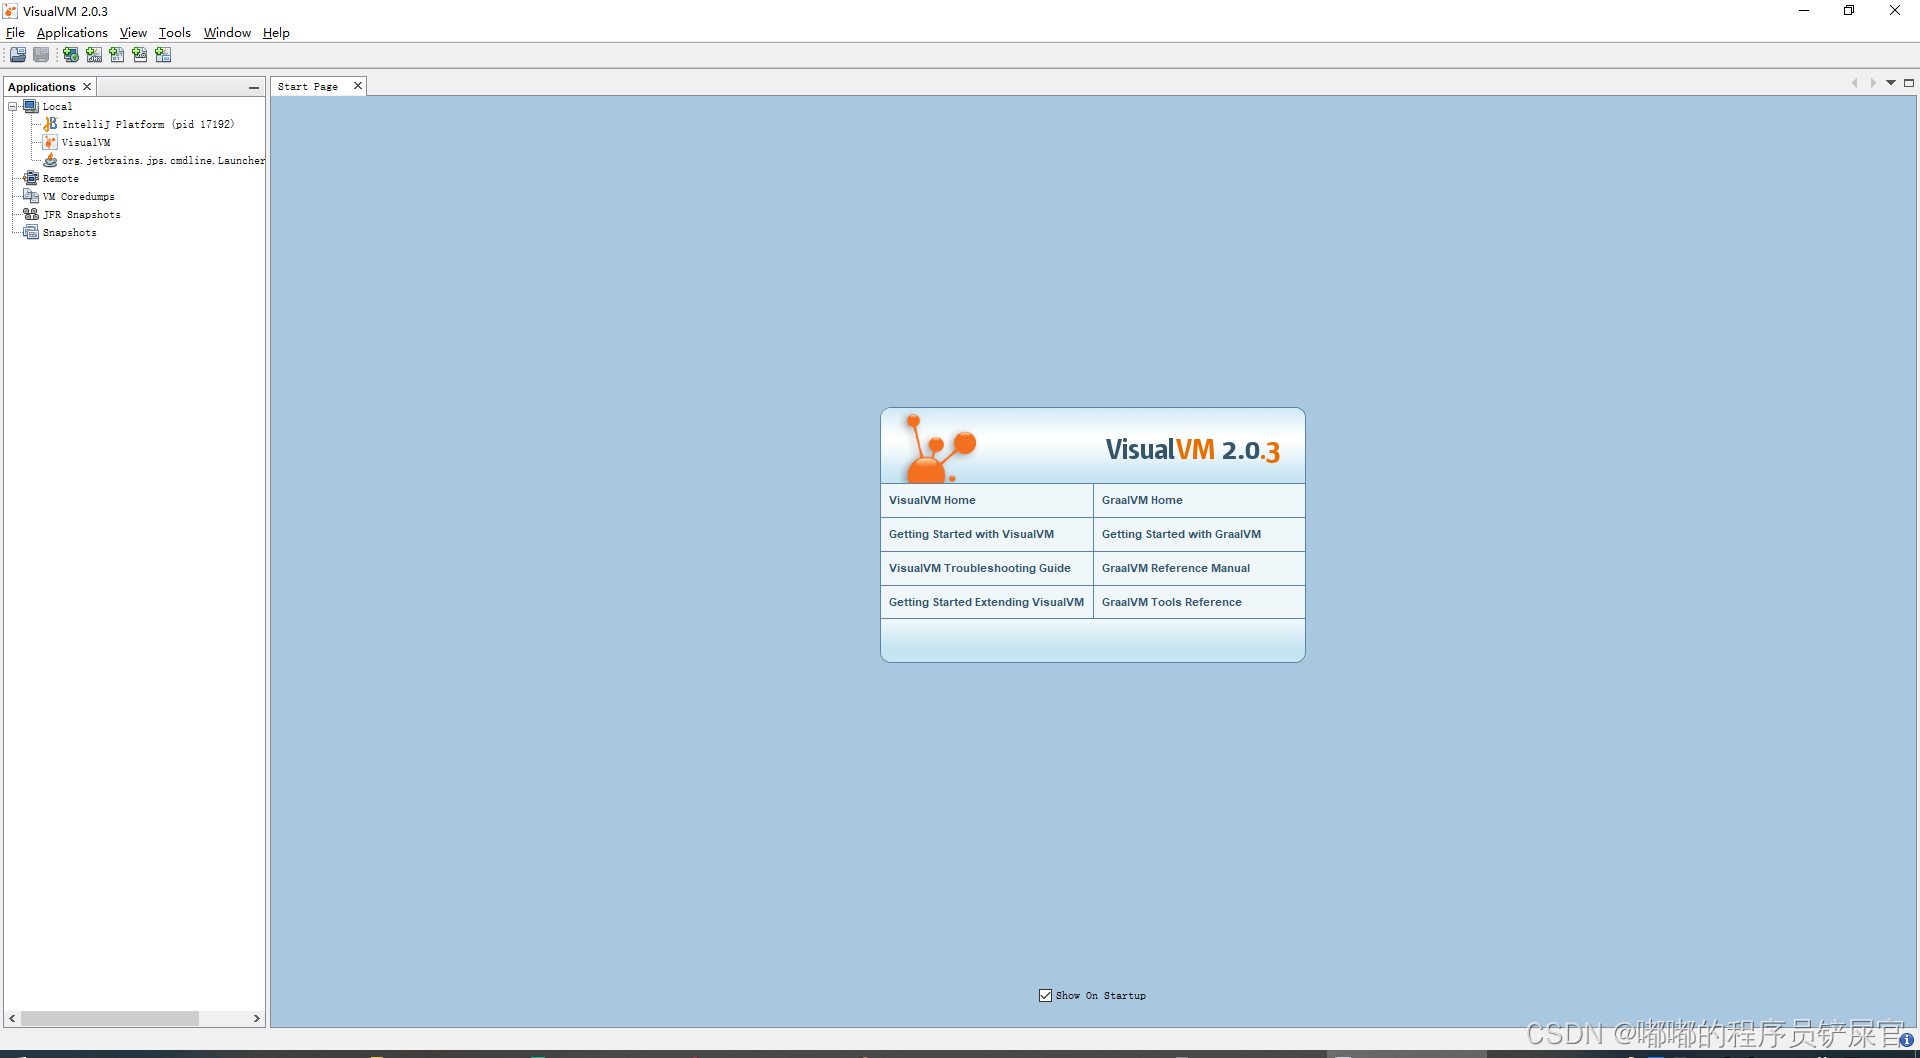
Task: Collapse the Local tree node
Action: (13, 106)
